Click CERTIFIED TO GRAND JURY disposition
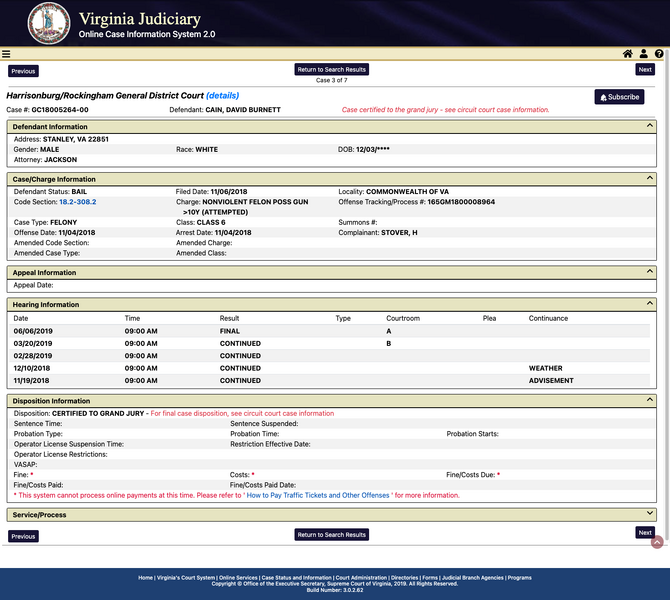This screenshot has height=600, width=670. [x=98, y=413]
